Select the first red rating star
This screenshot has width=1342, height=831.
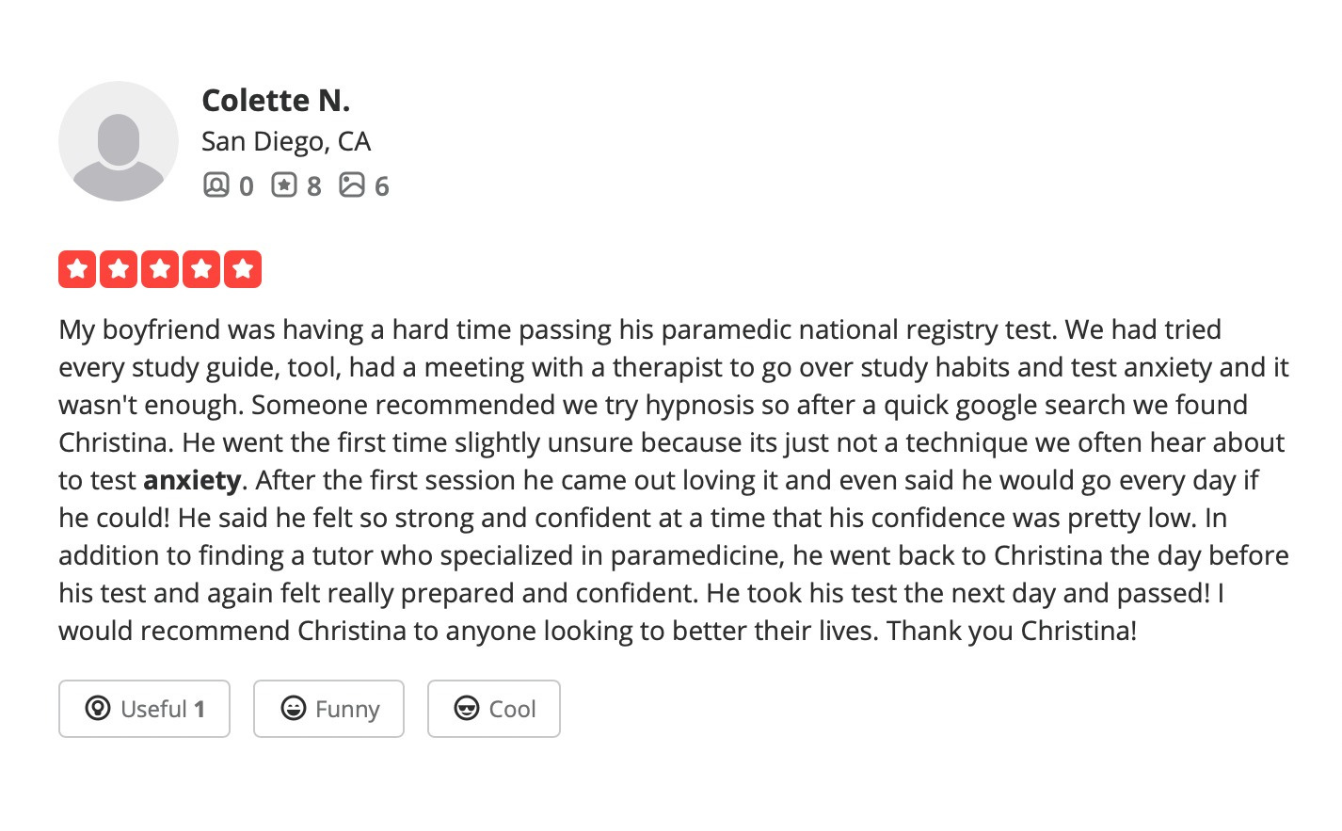[77, 268]
